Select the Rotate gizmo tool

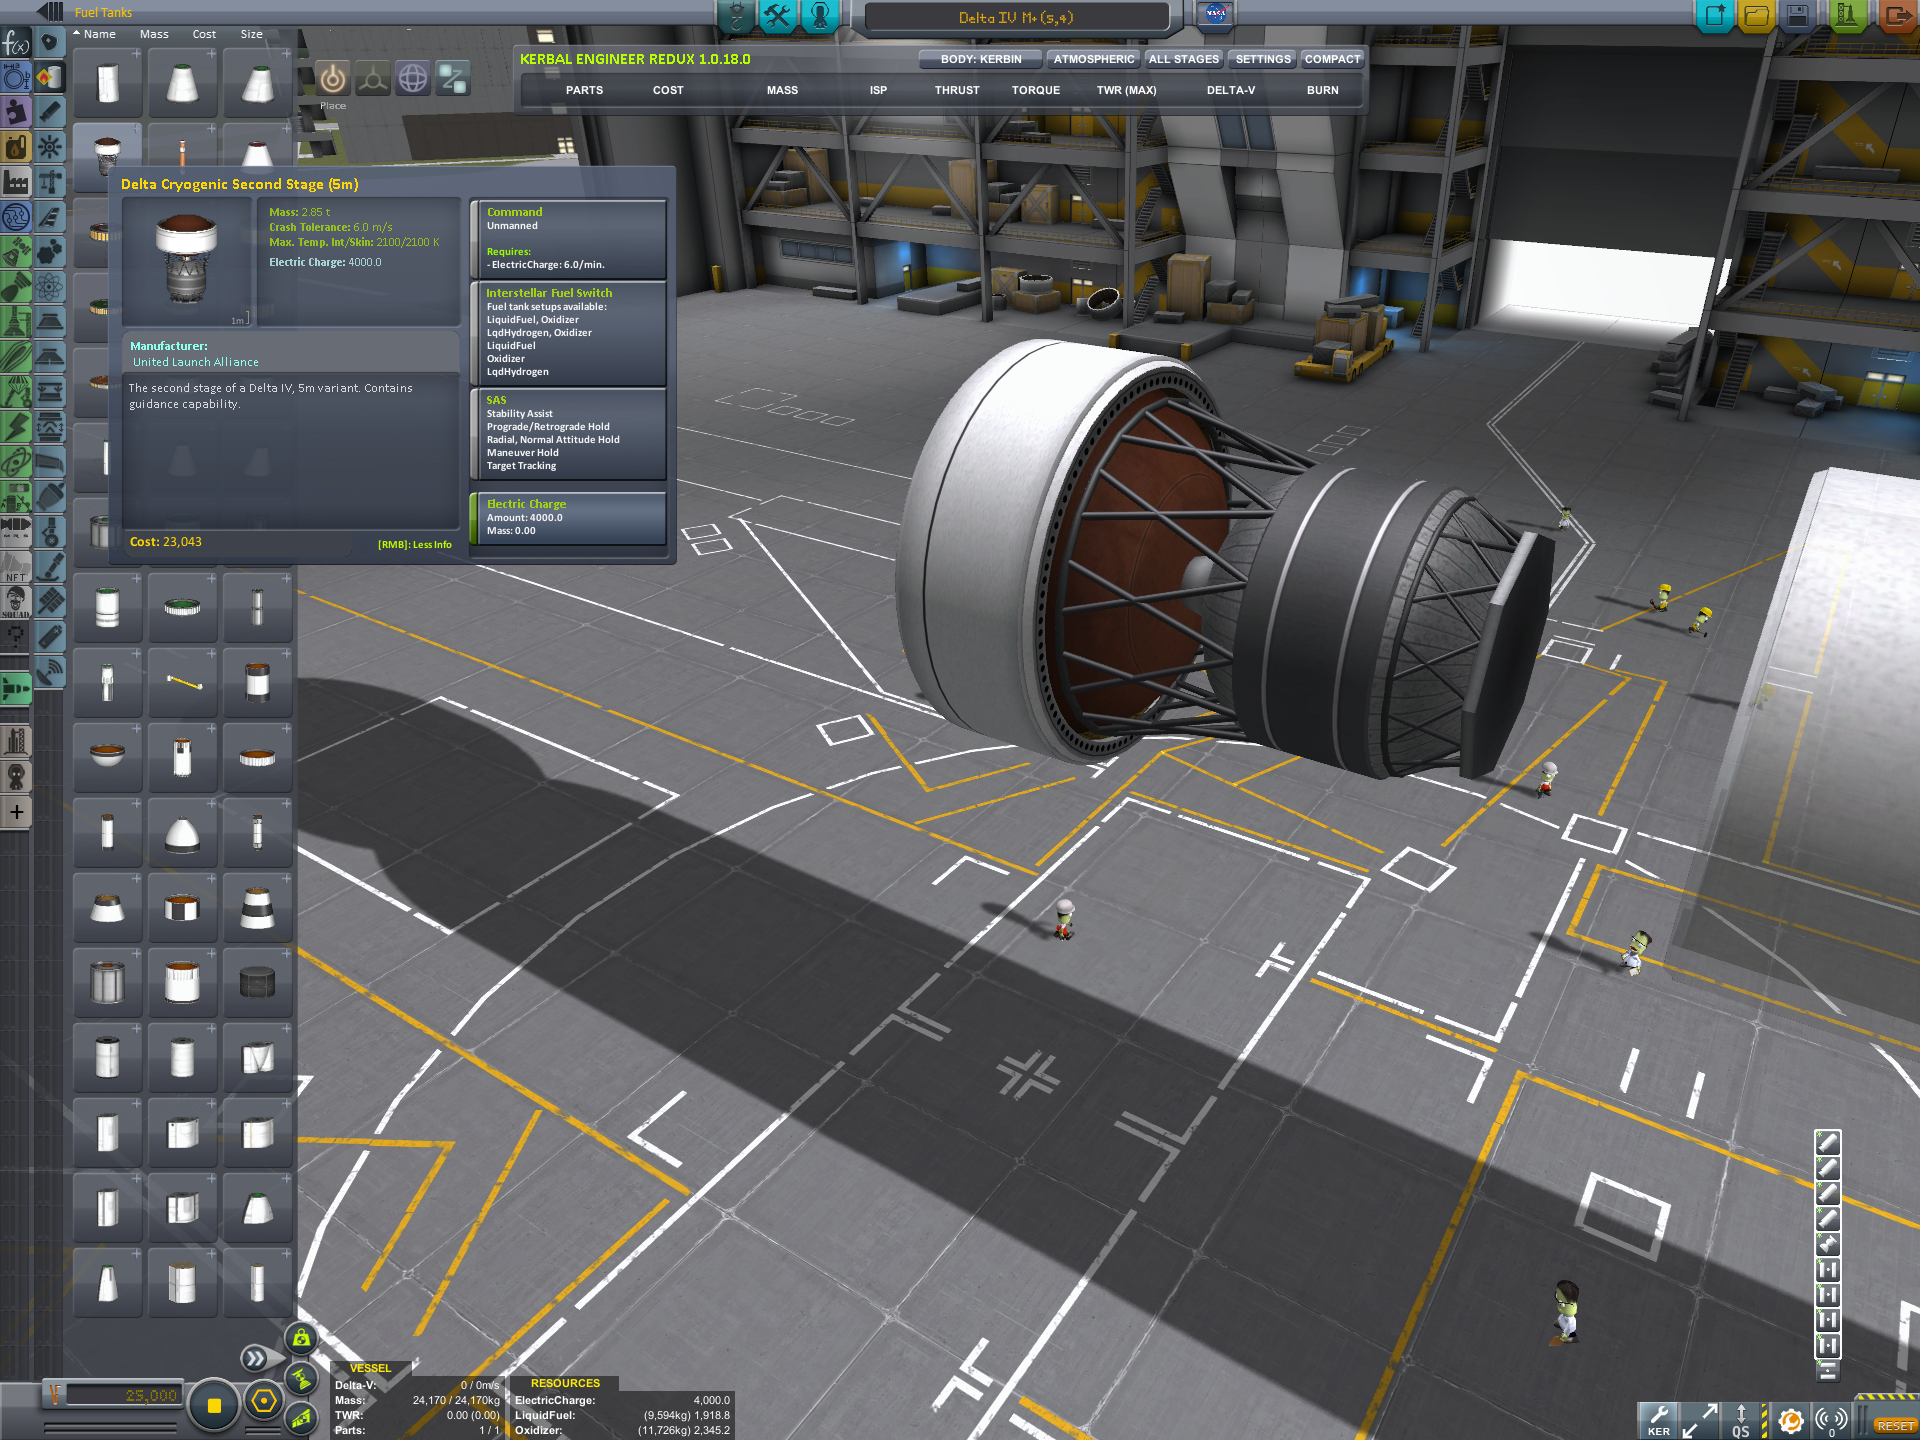[x=413, y=78]
